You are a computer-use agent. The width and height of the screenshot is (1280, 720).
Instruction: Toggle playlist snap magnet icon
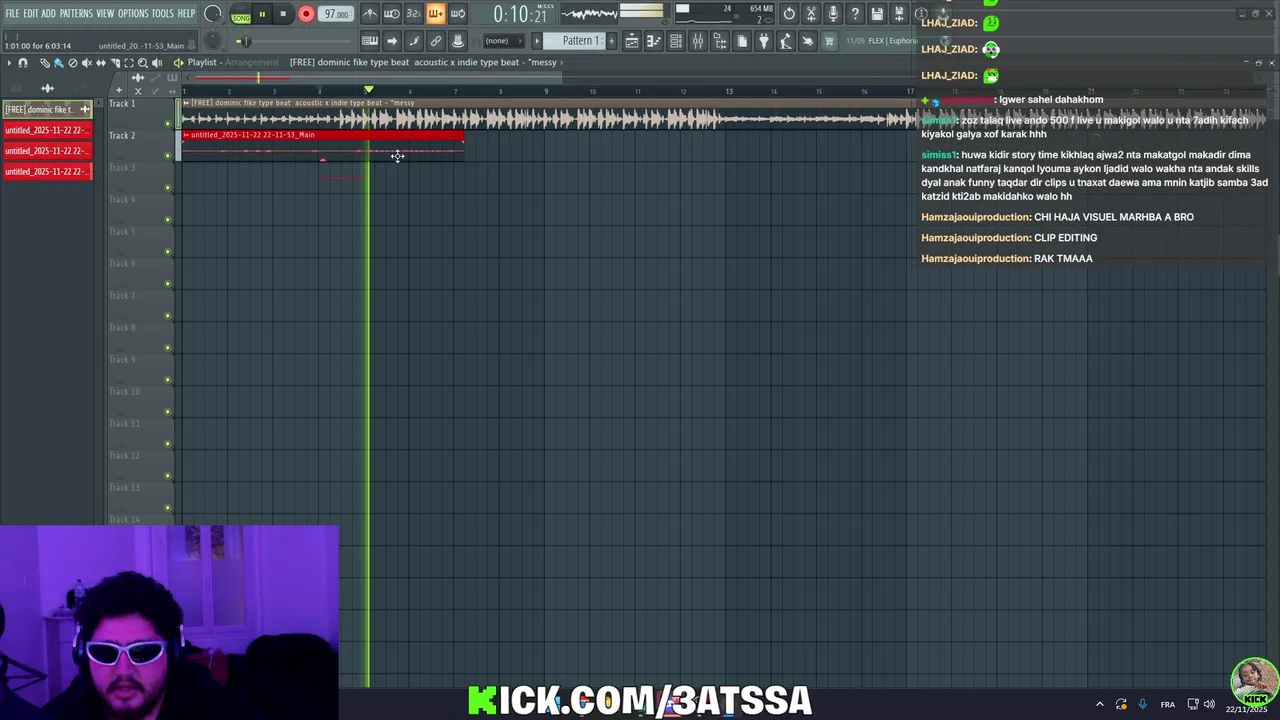23,62
